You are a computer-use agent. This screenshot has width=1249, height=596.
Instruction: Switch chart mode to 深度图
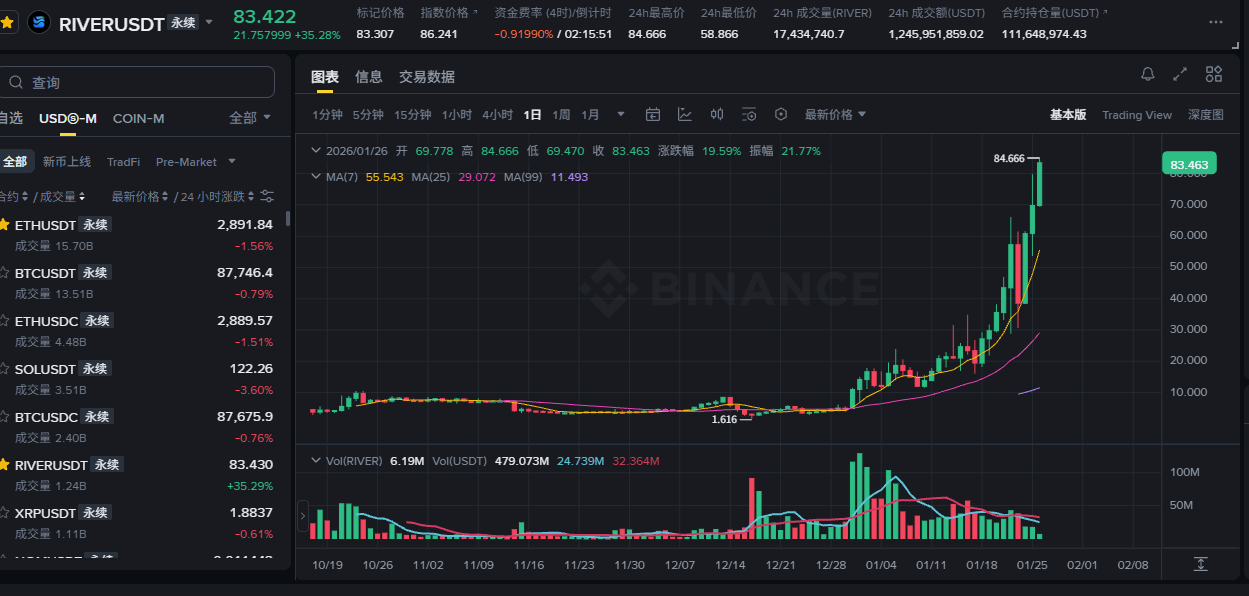1205,115
